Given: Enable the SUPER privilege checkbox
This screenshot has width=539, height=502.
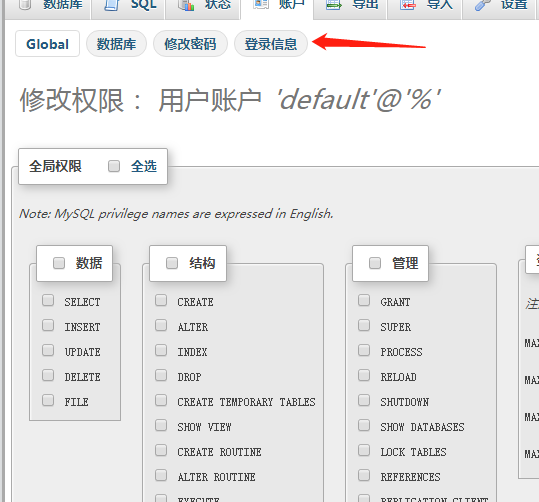Looking at the screenshot, I should (x=364, y=325).
